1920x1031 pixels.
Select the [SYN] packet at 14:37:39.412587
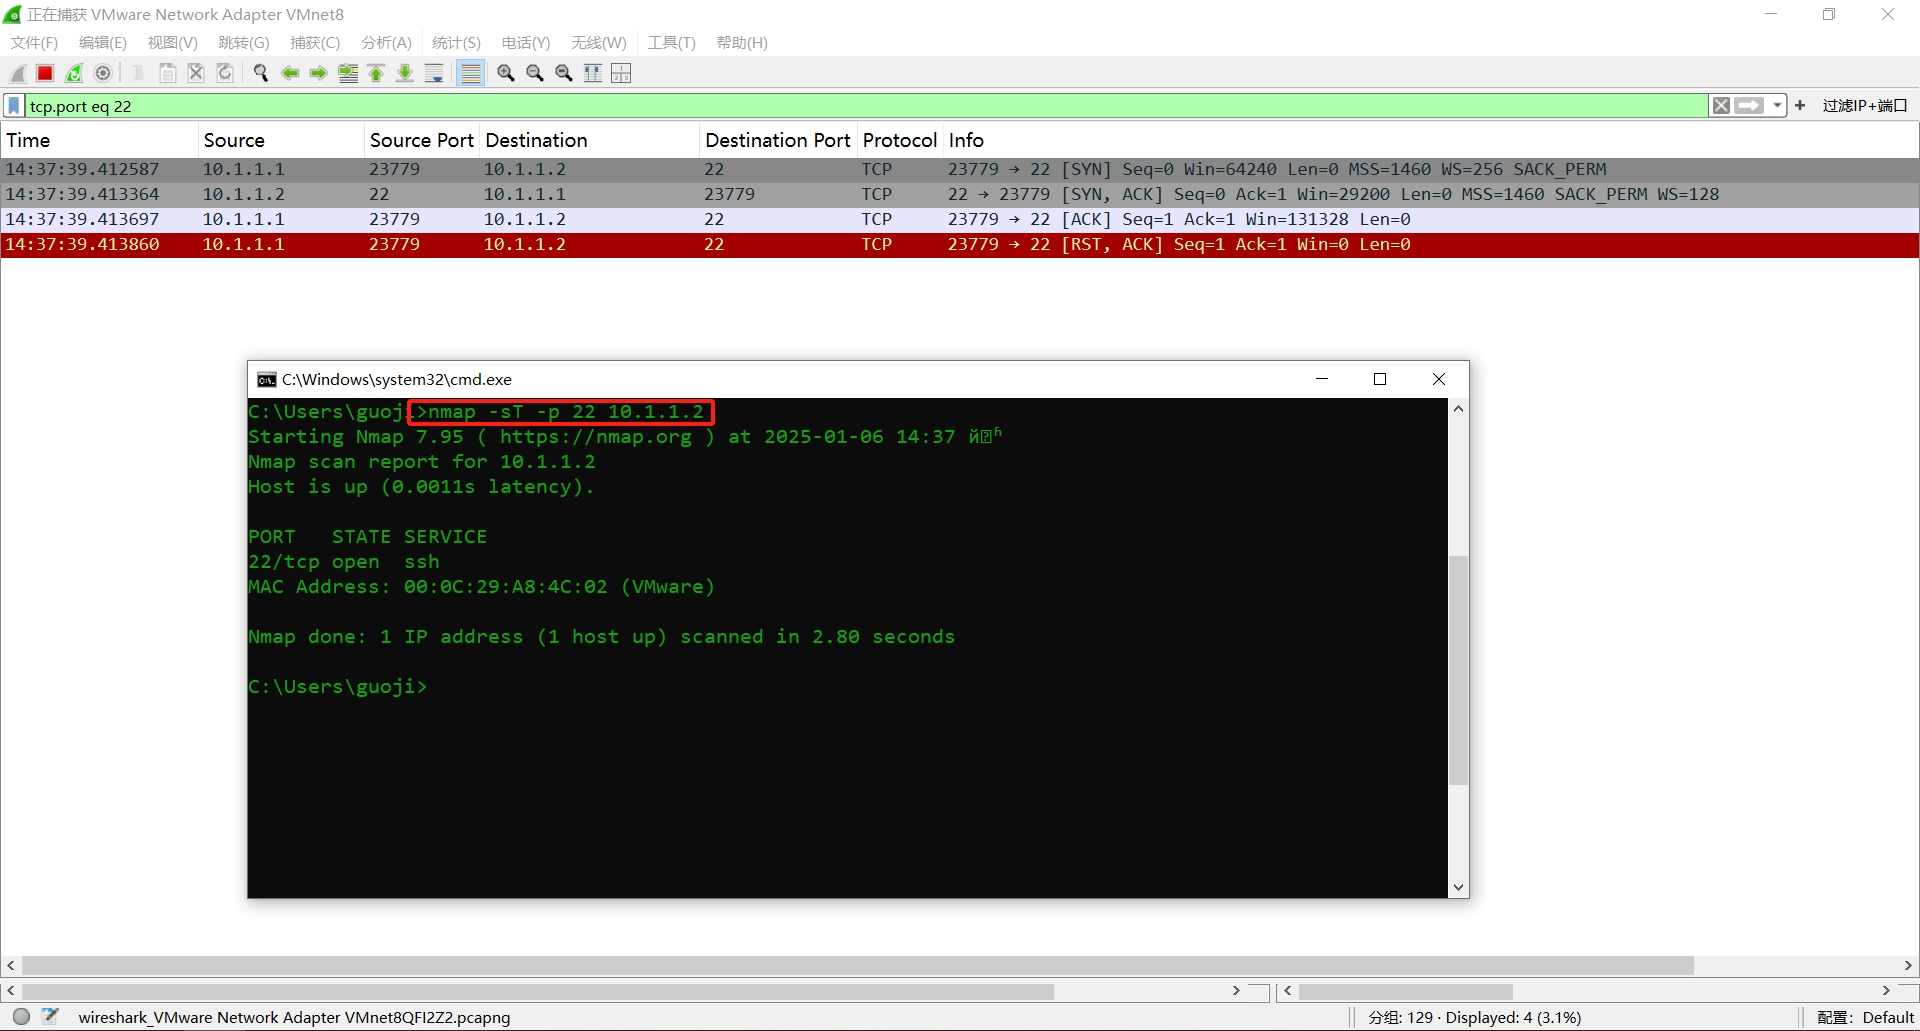pyautogui.click(x=960, y=170)
